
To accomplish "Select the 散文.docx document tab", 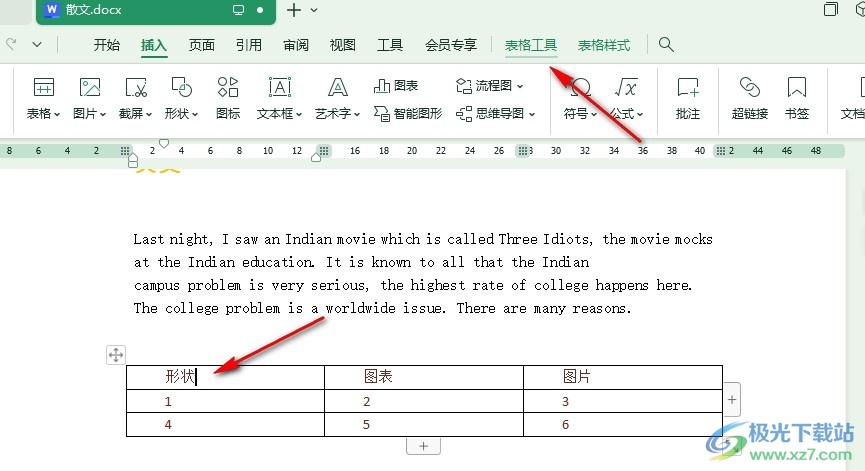I will [156, 11].
